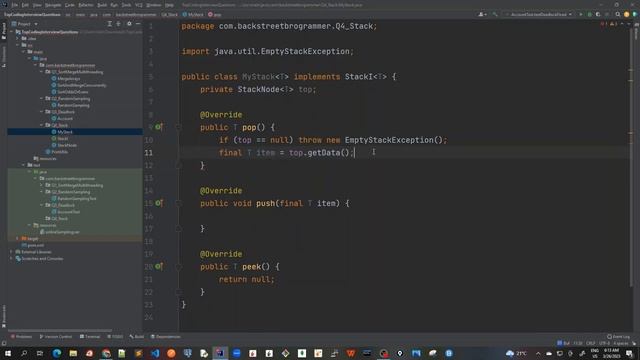Screen dimensions: 640x360
Task: Open the VCS menu
Action: coord(139,5)
